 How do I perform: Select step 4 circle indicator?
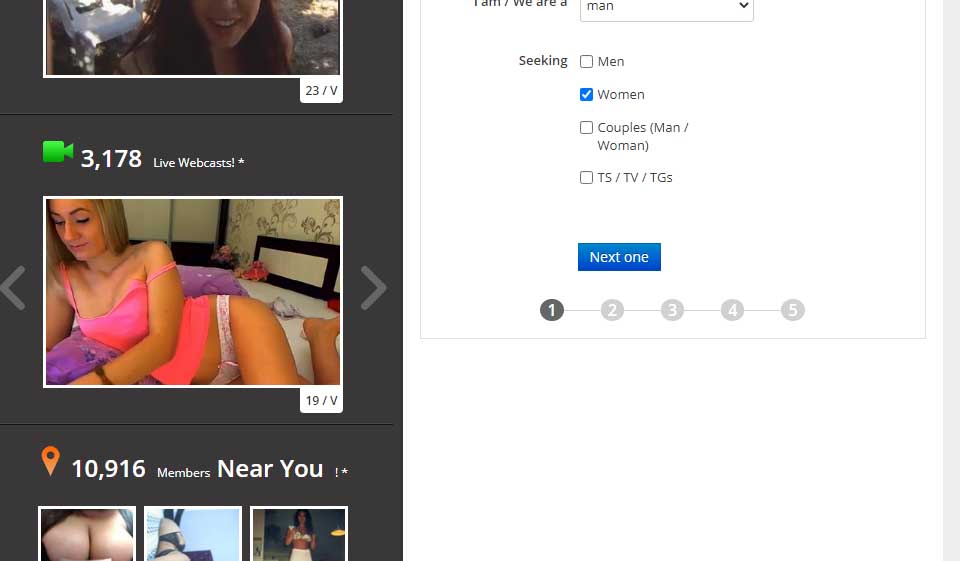(733, 310)
